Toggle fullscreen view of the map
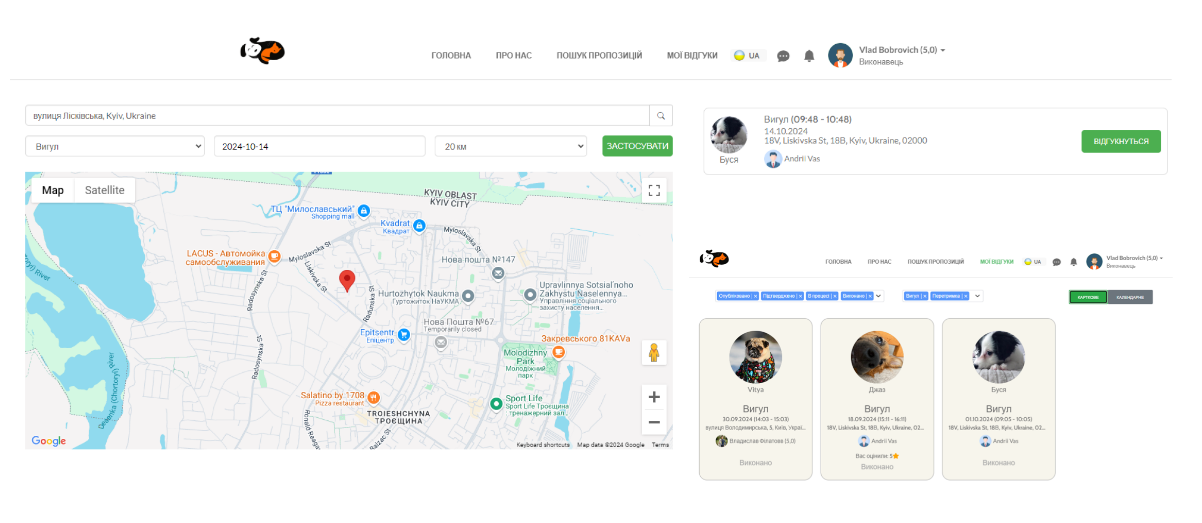The height and width of the screenshot is (523, 1202). (654, 190)
